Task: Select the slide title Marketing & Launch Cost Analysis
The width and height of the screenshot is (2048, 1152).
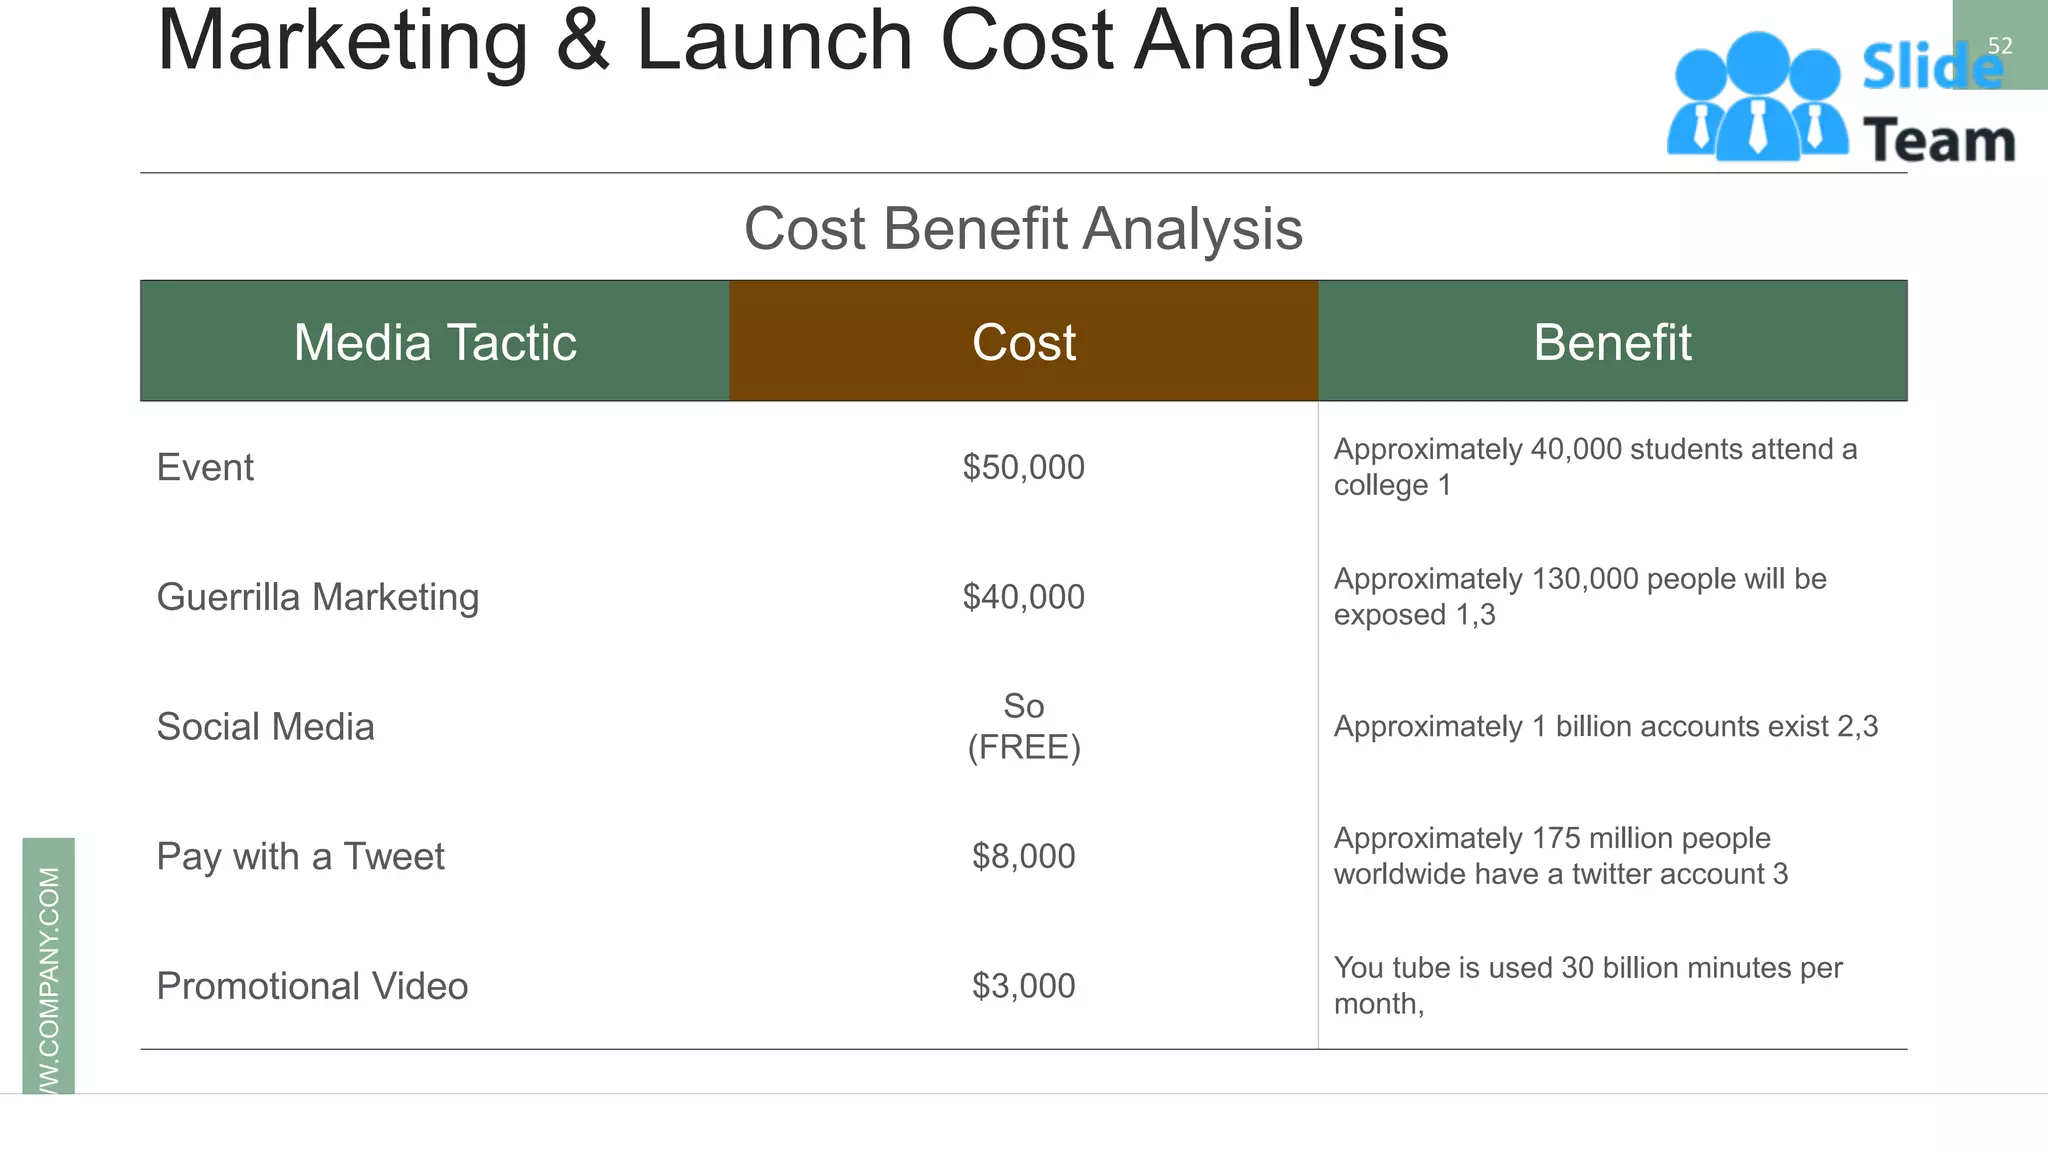Action: point(803,40)
